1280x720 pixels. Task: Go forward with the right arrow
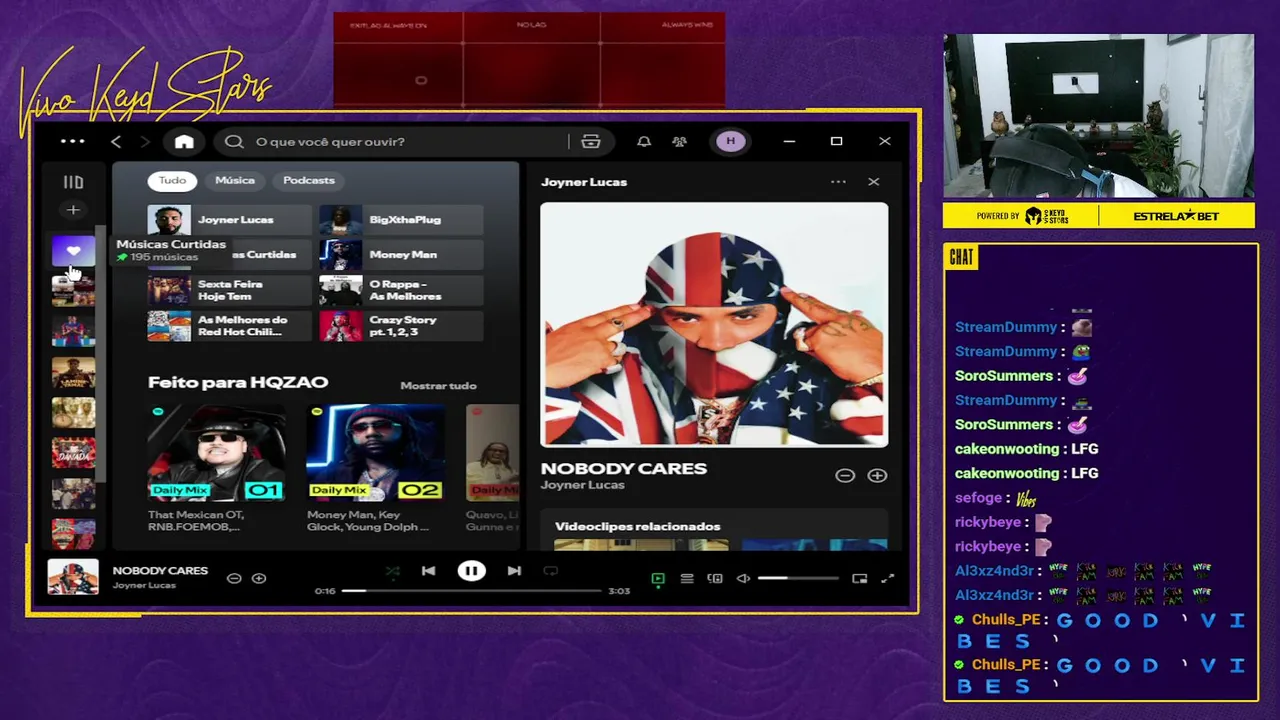pos(145,142)
